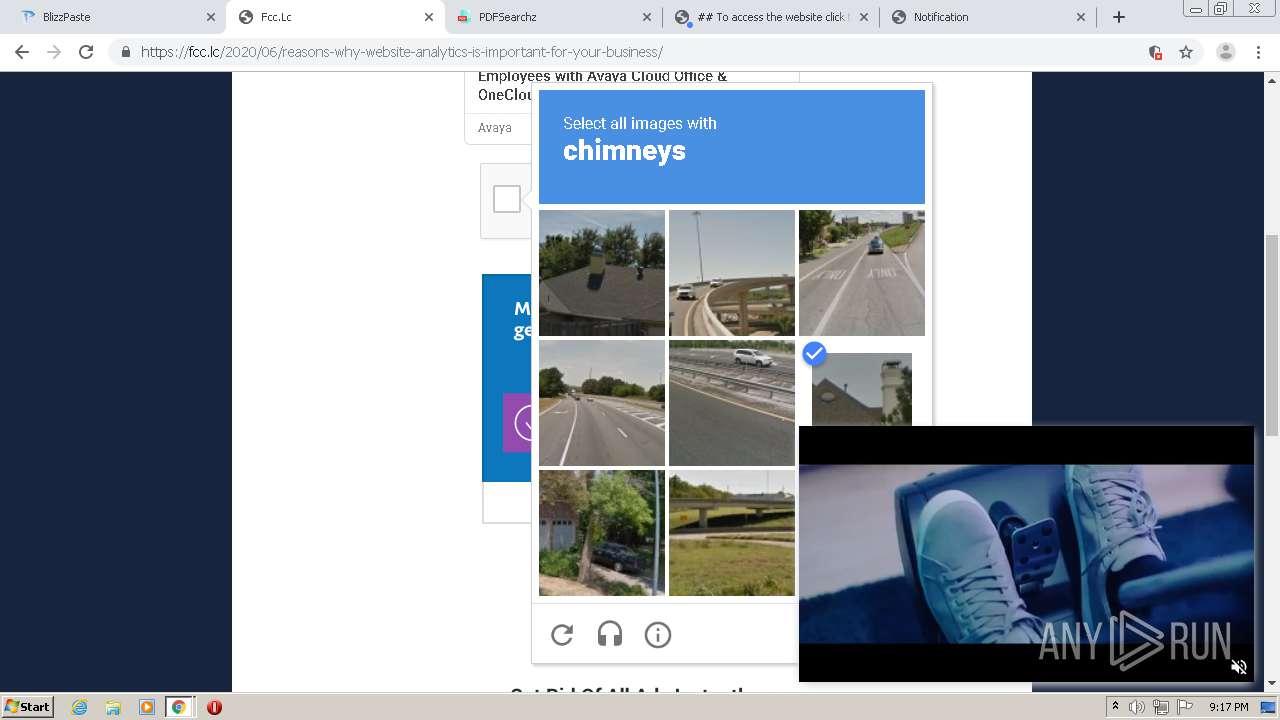
Task: Open captcha help info icon
Action: [x=658, y=634]
